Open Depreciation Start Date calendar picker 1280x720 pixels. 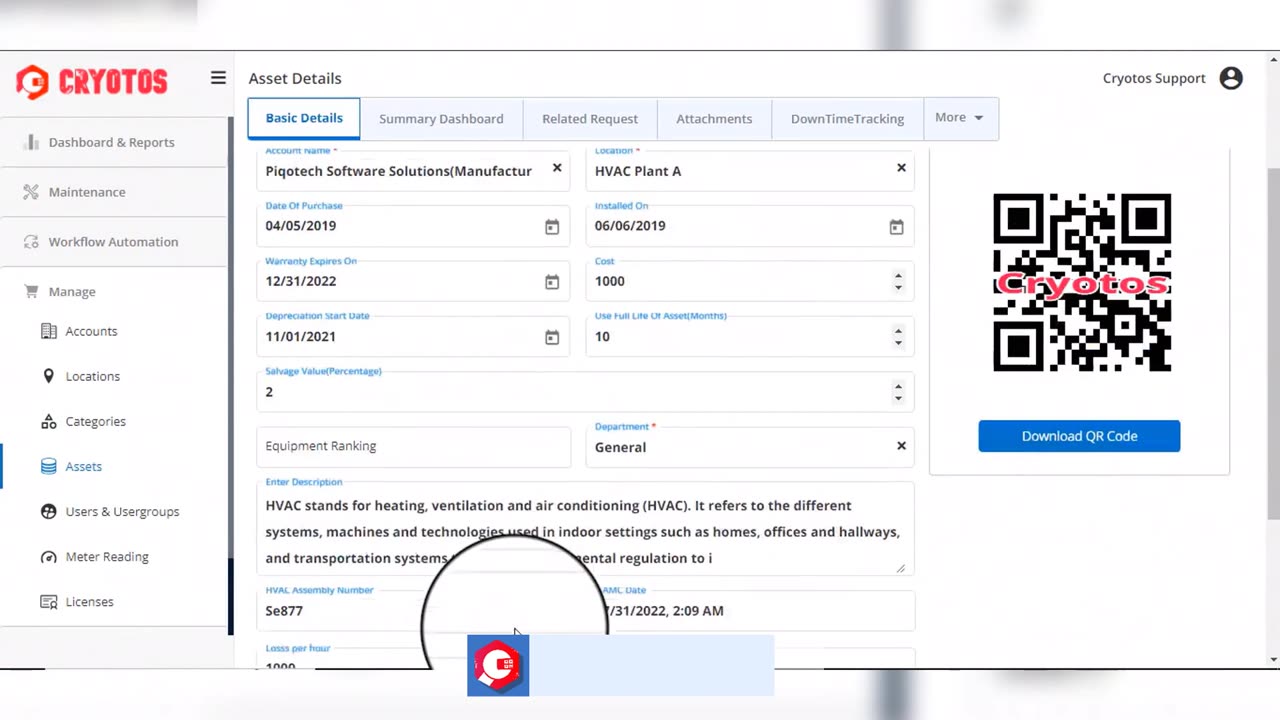coord(552,337)
